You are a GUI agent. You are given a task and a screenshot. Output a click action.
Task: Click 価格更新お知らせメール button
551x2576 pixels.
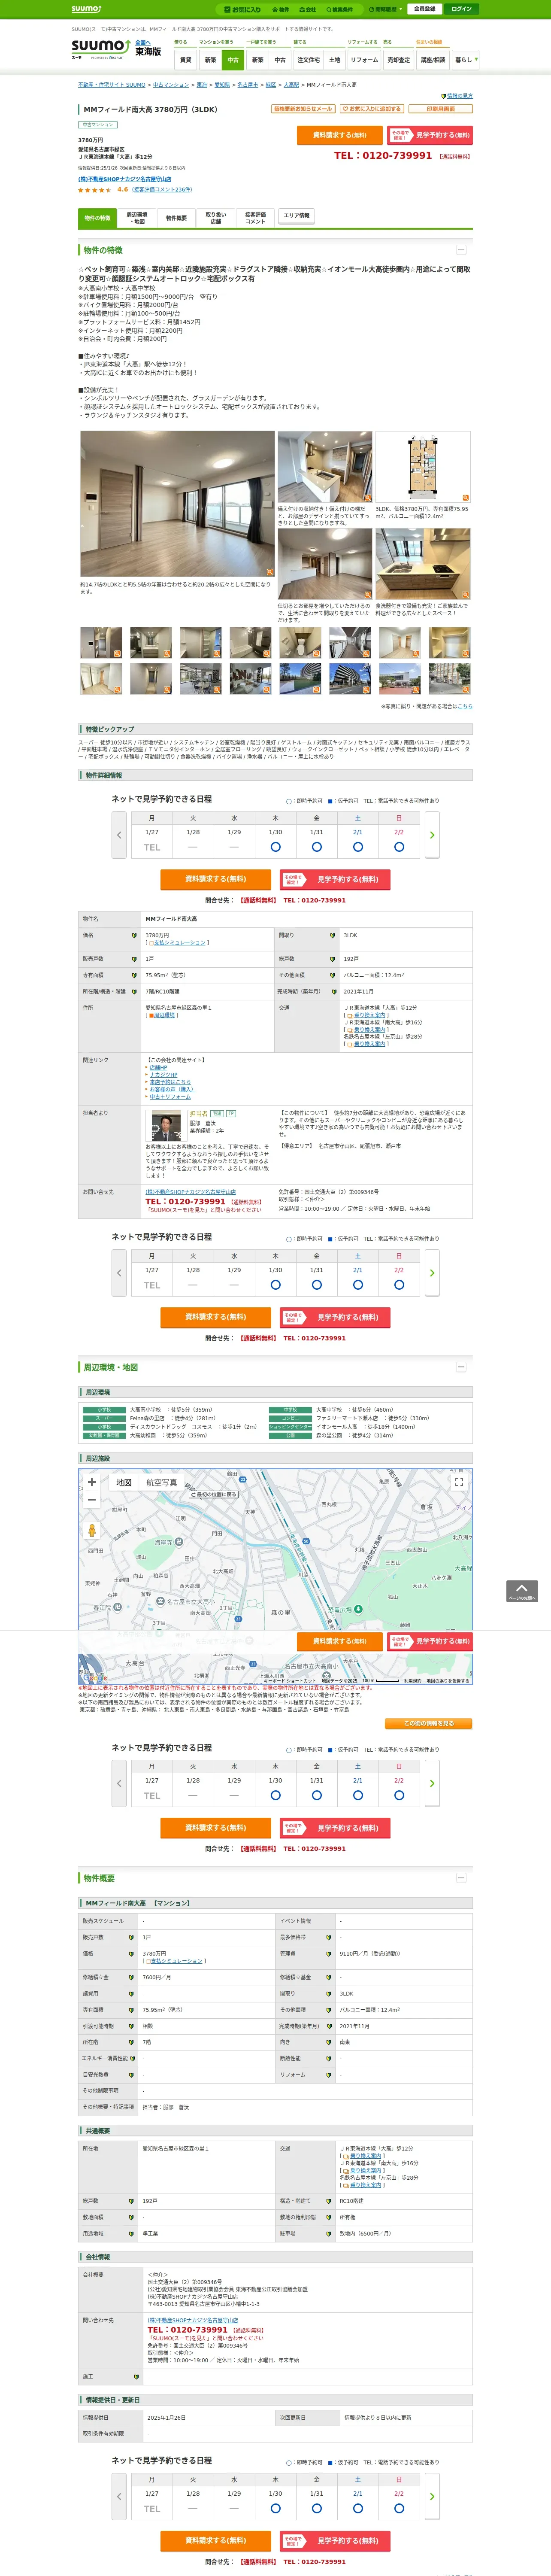click(302, 109)
